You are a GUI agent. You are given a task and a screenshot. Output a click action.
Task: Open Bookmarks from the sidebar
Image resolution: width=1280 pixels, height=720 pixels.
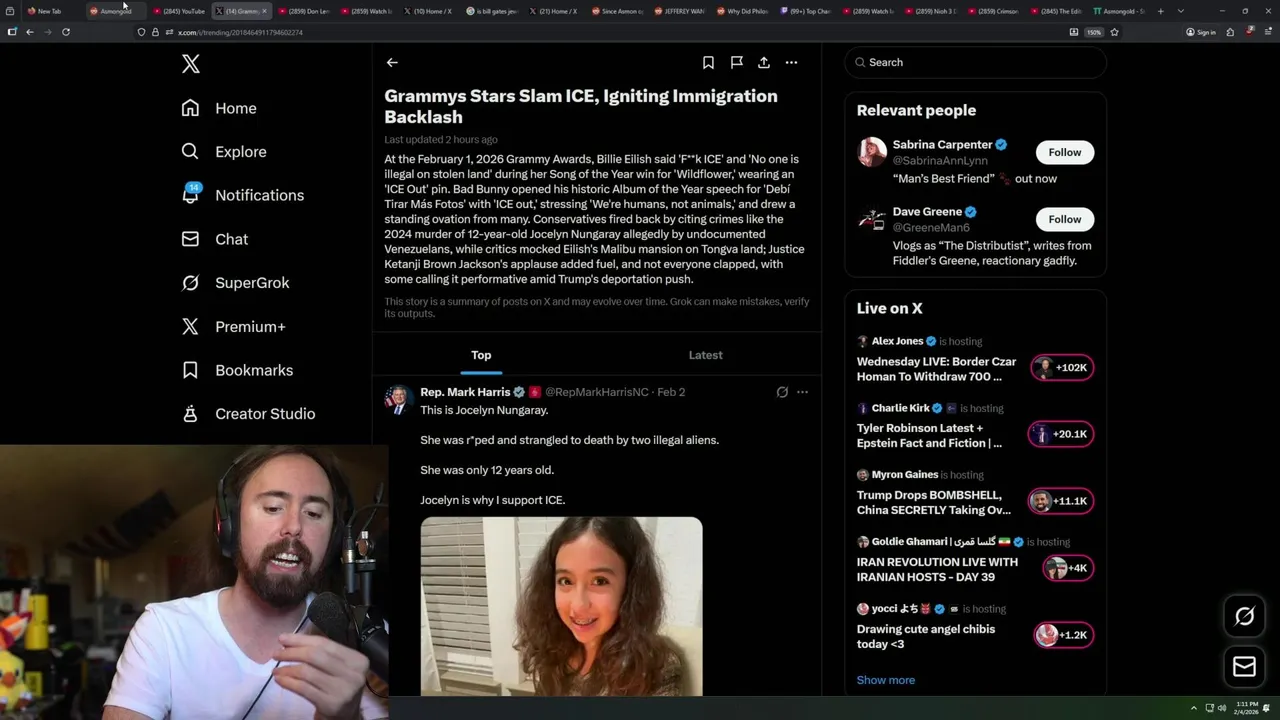point(237,370)
